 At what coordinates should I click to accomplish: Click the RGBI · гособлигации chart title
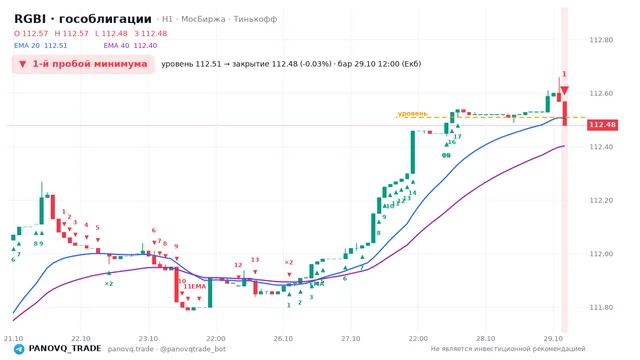click(x=83, y=19)
